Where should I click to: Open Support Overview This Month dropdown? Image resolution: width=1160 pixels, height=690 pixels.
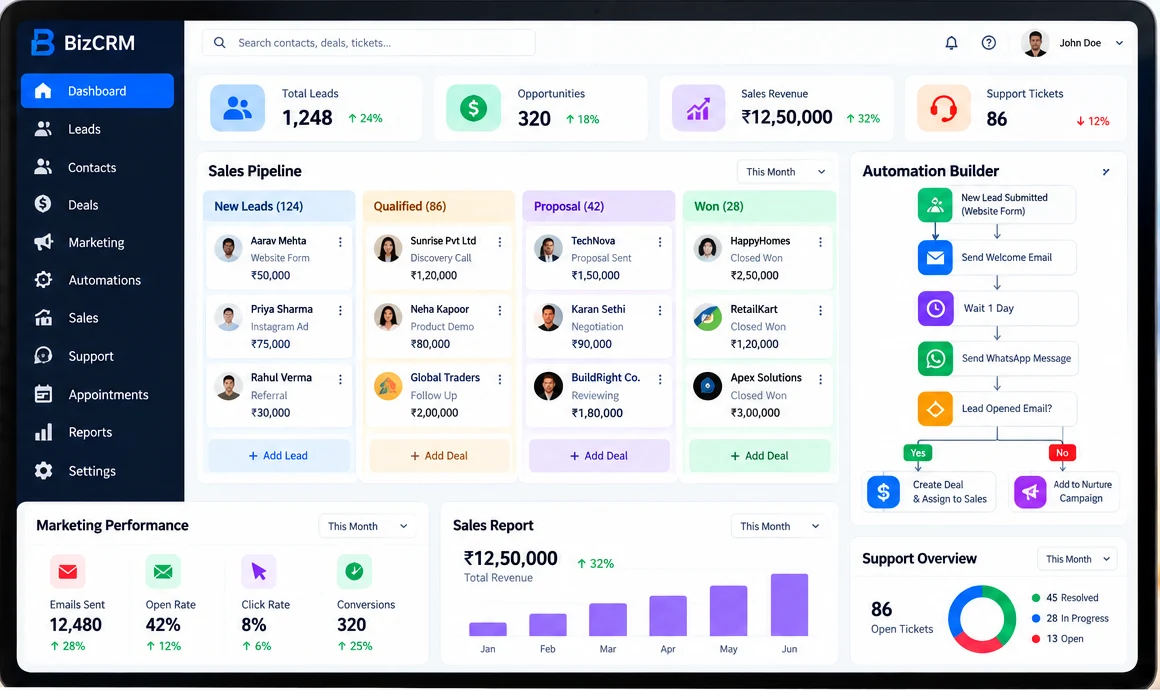pyautogui.click(x=1077, y=559)
